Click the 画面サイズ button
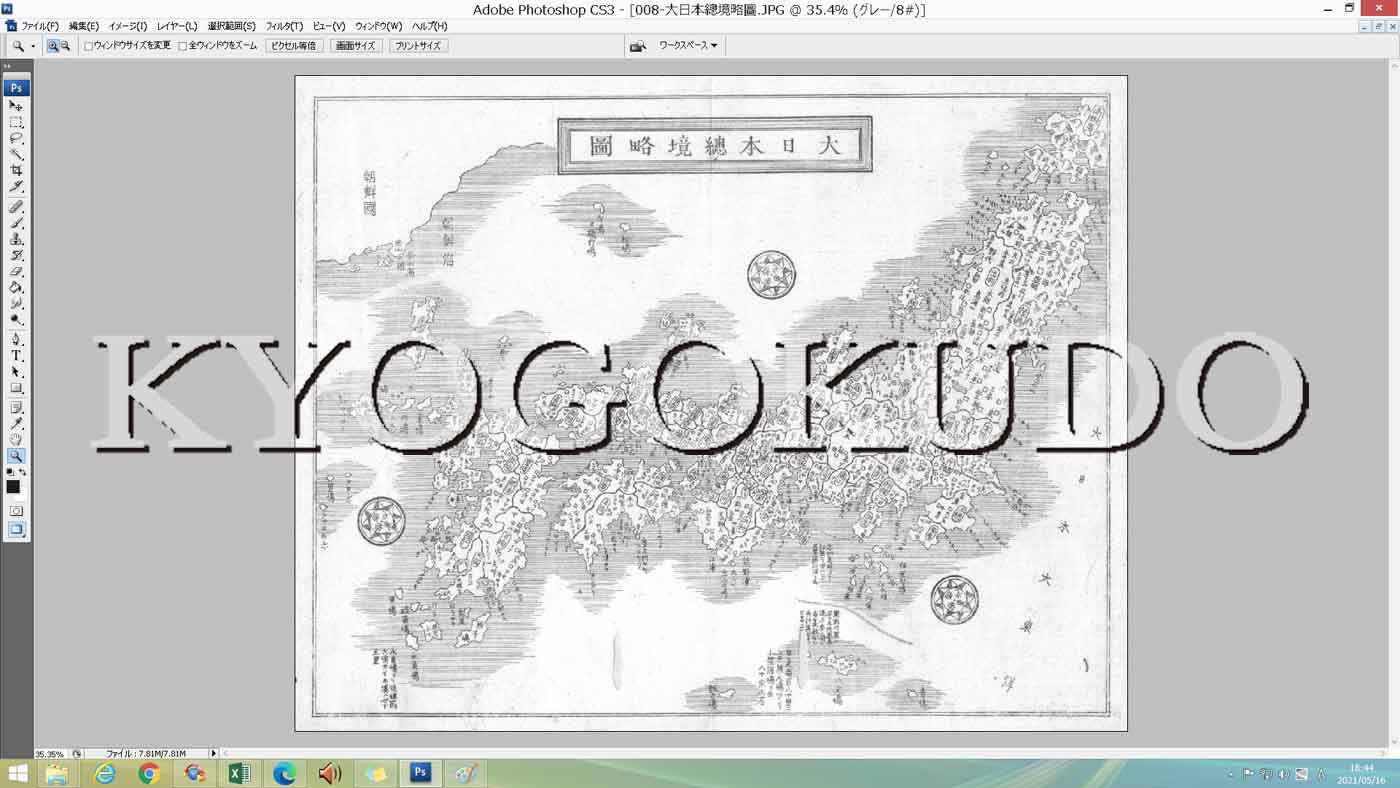 click(x=356, y=46)
